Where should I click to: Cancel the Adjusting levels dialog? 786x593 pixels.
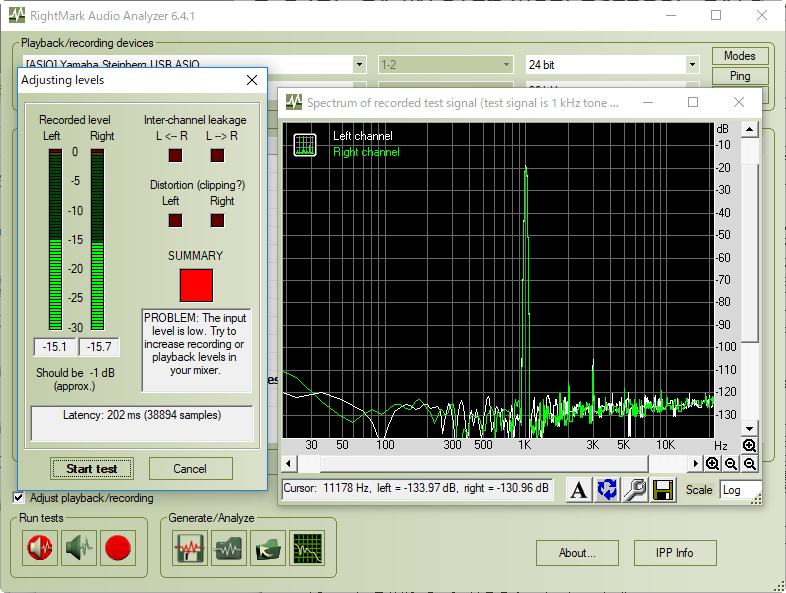pyautogui.click(x=190, y=469)
